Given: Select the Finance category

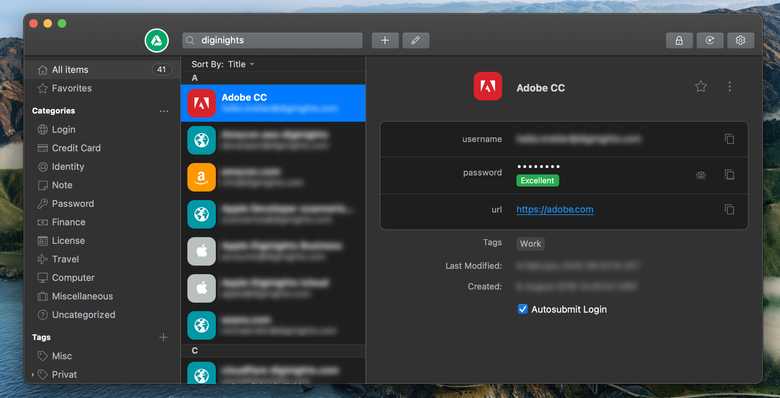Looking at the screenshot, I should point(102,222).
